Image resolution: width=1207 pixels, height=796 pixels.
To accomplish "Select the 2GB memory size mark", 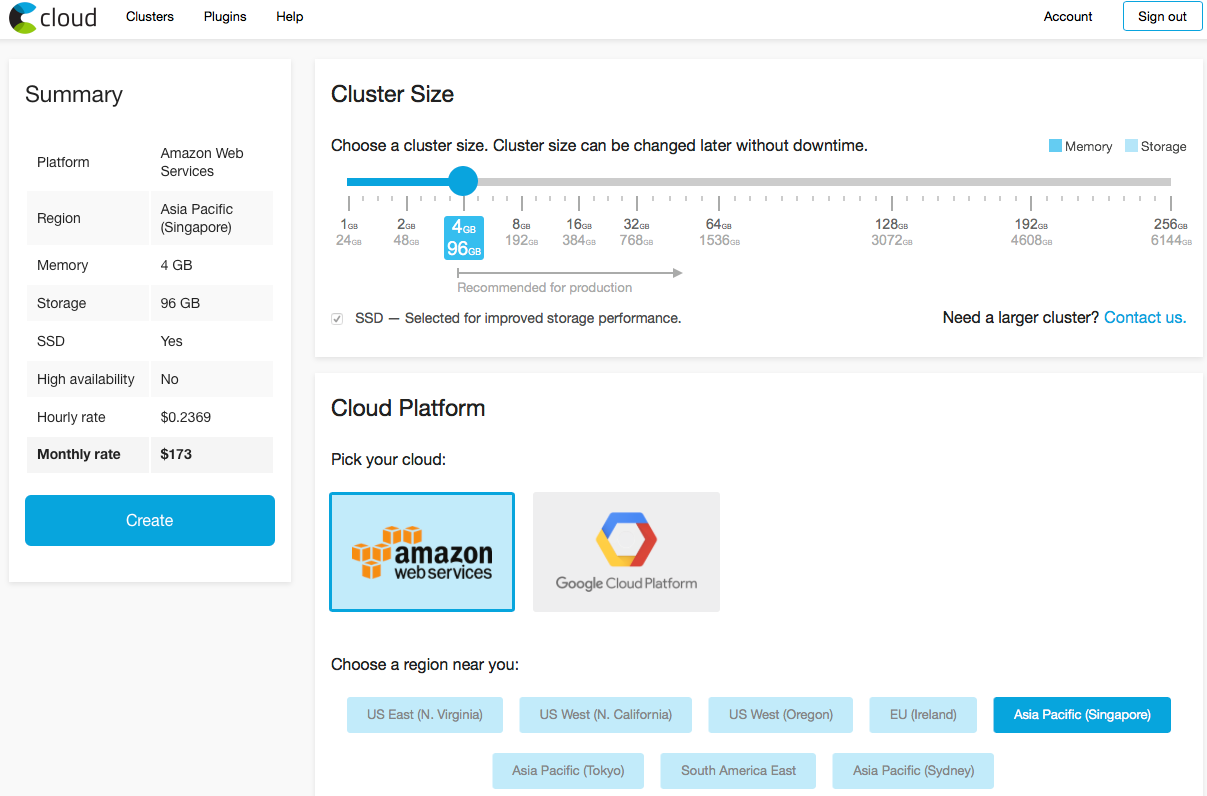I will click(x=407, y=225).
